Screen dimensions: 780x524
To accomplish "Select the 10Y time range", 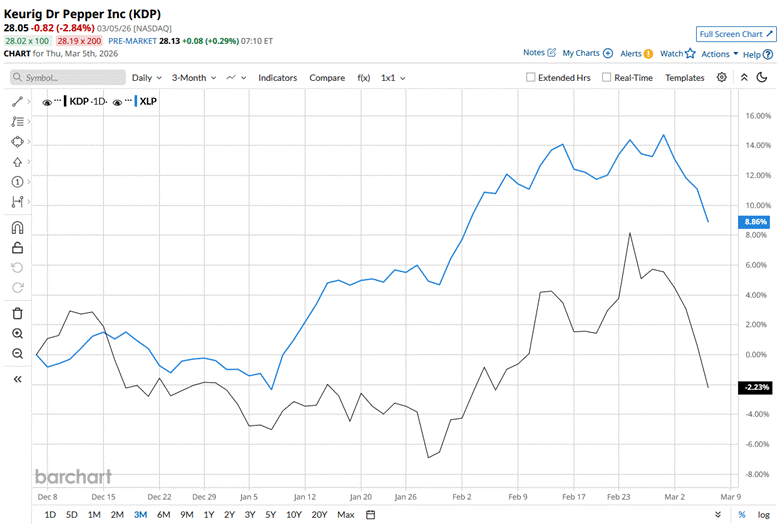I will (293, 515).
